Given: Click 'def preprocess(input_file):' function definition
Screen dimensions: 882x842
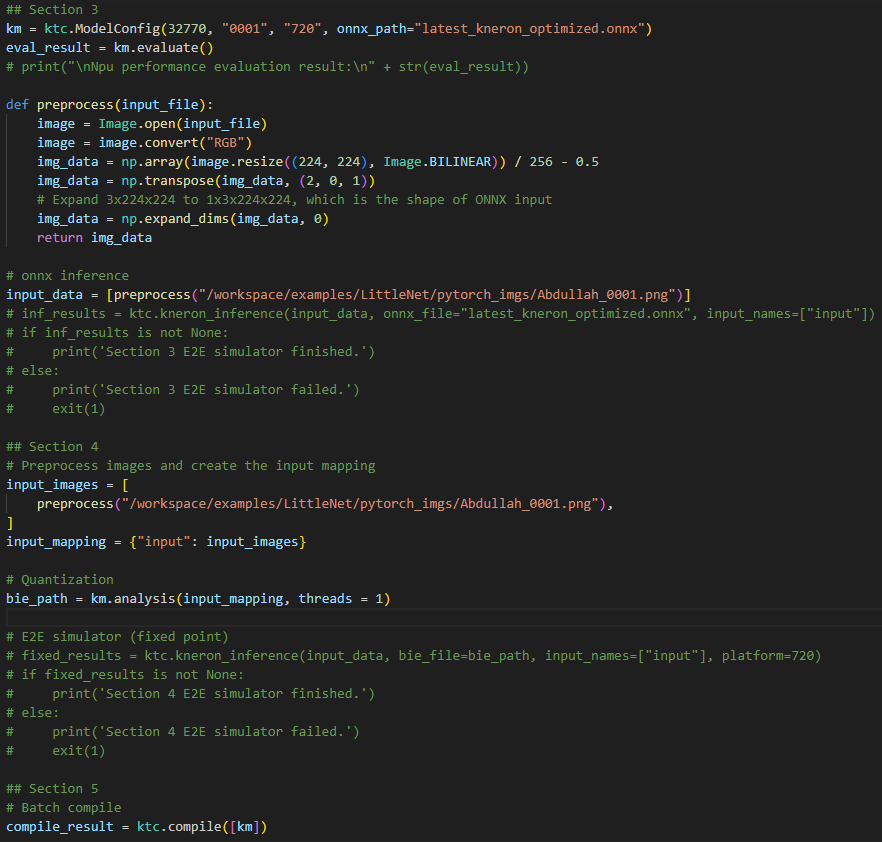Looking at the screenshot, I should (109, 105).
